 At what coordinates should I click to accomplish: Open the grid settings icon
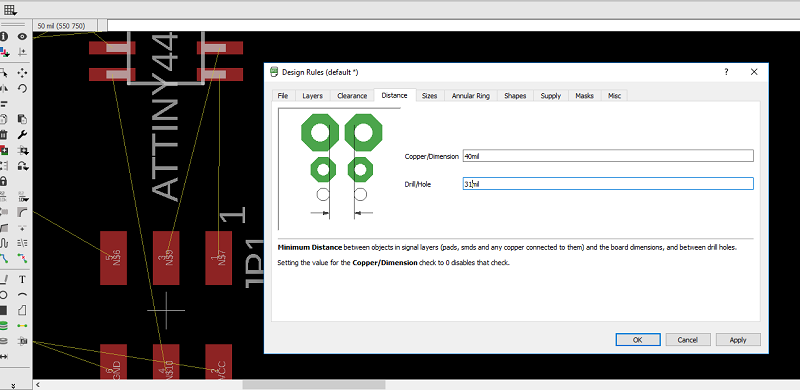[10, 10]
